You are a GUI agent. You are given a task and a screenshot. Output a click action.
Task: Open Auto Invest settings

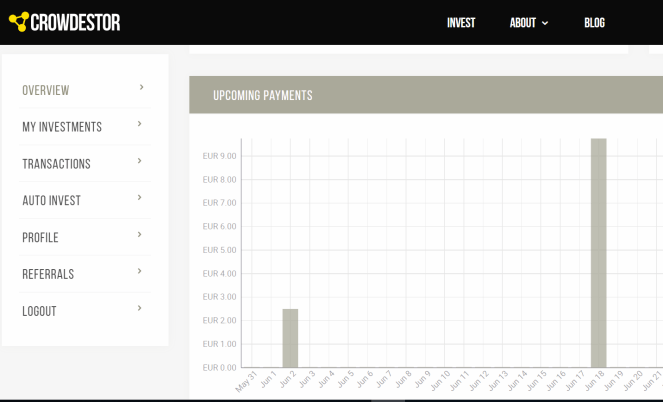coord(51,201)
